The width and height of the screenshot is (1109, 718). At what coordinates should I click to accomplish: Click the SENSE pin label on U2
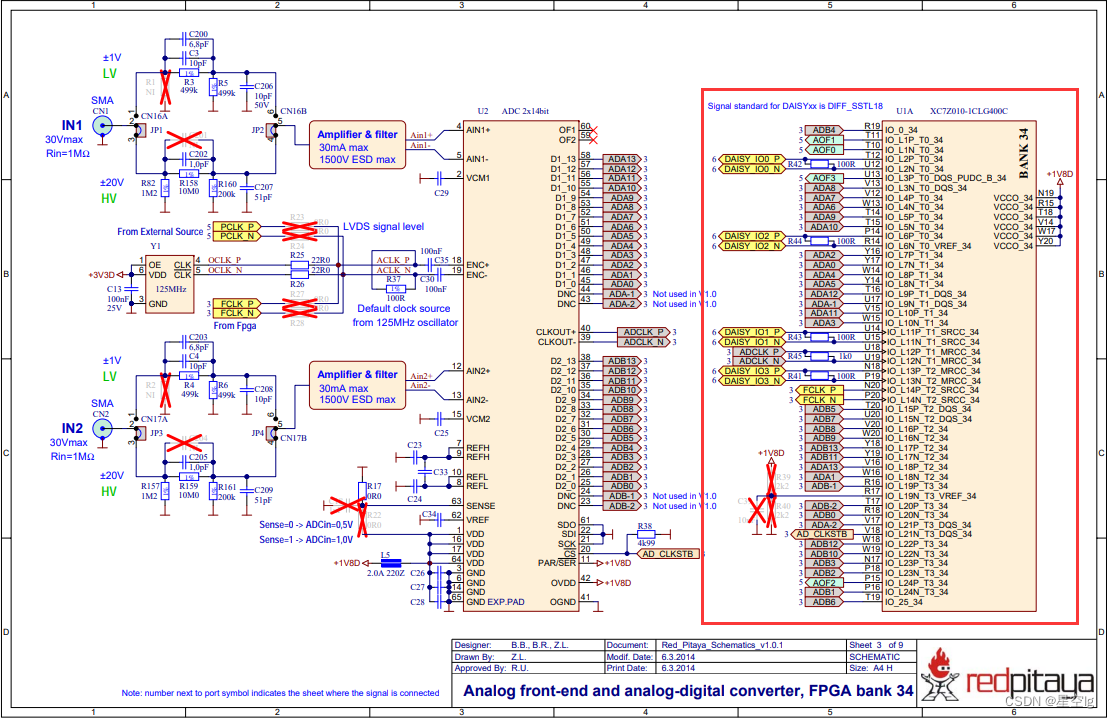point(480,506)
